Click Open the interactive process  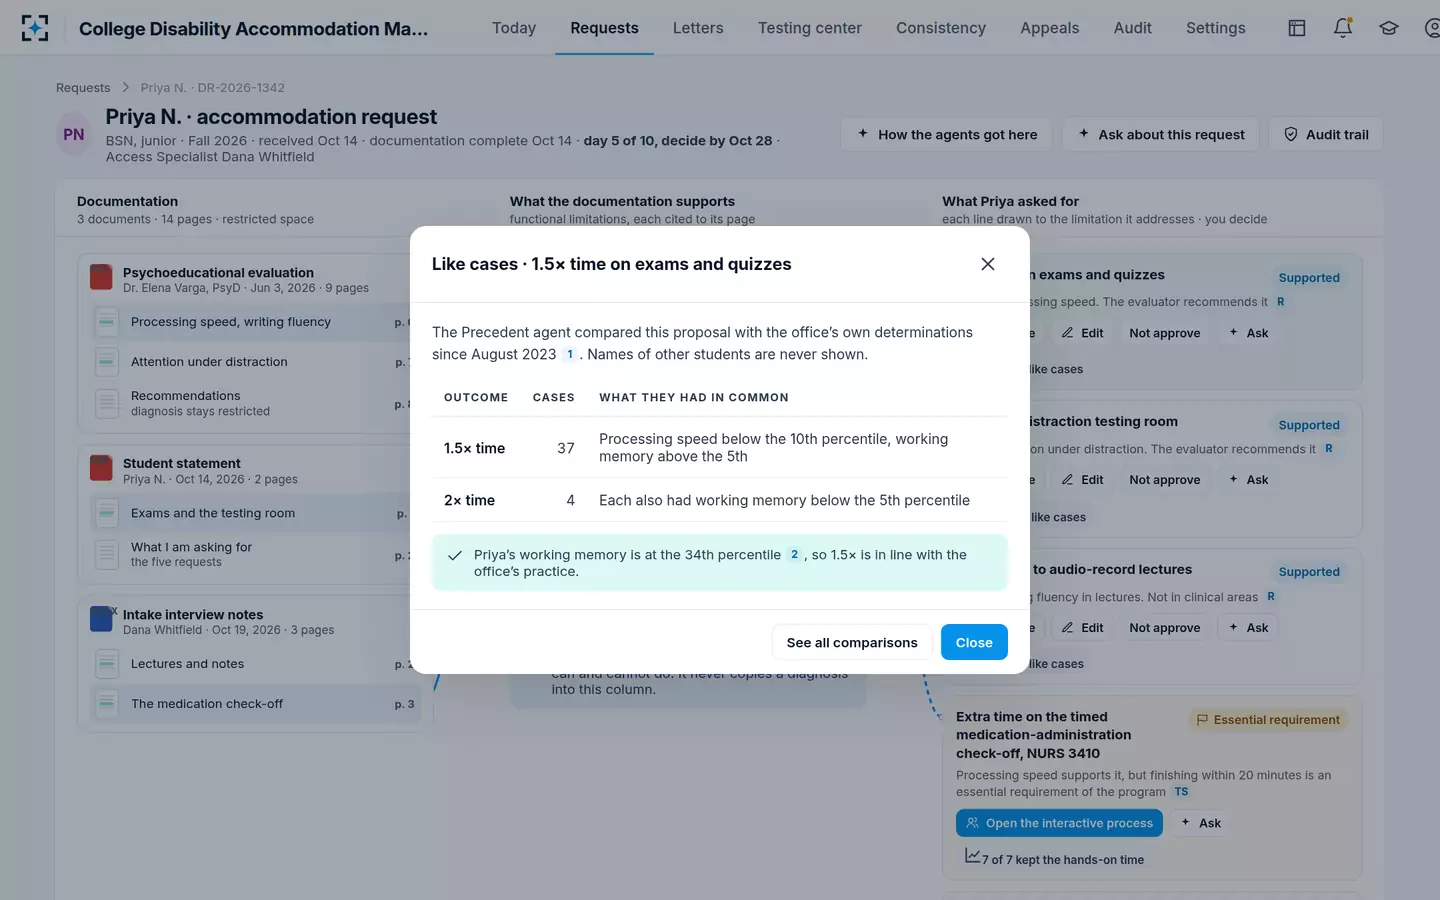pyautogui.click(x=1059, y=823)
